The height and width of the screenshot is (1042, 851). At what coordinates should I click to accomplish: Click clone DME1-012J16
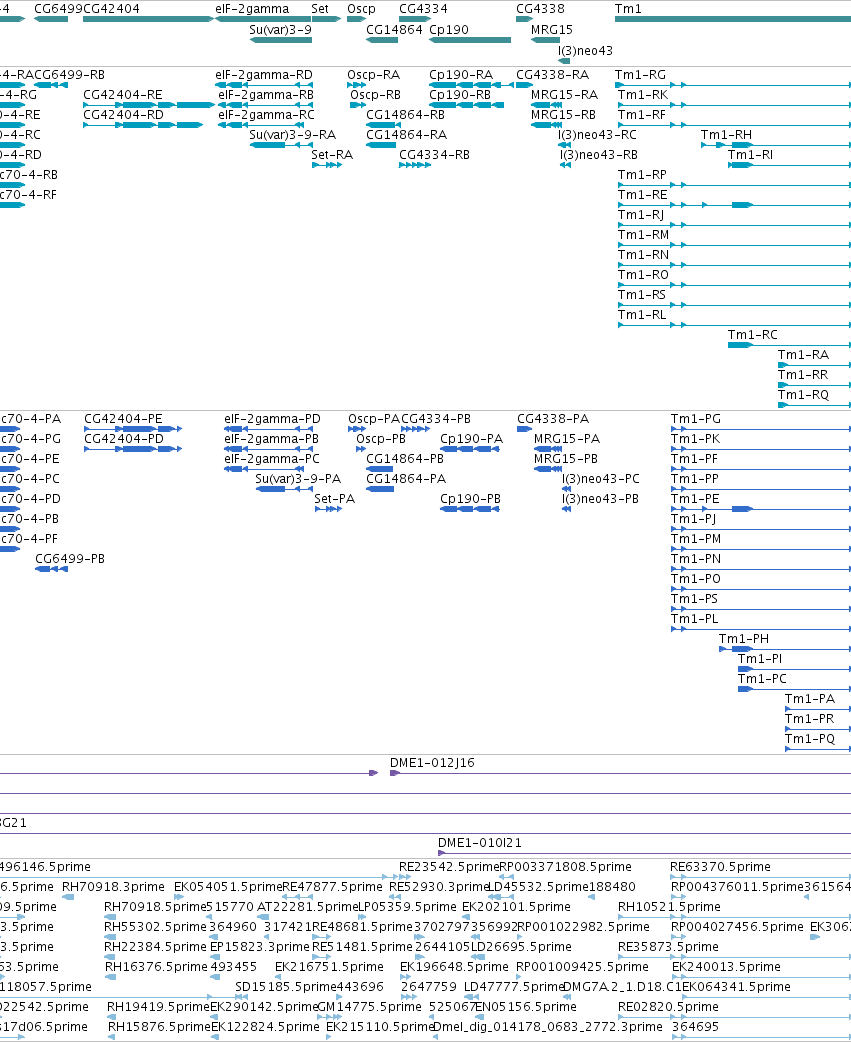coord(432,762)
